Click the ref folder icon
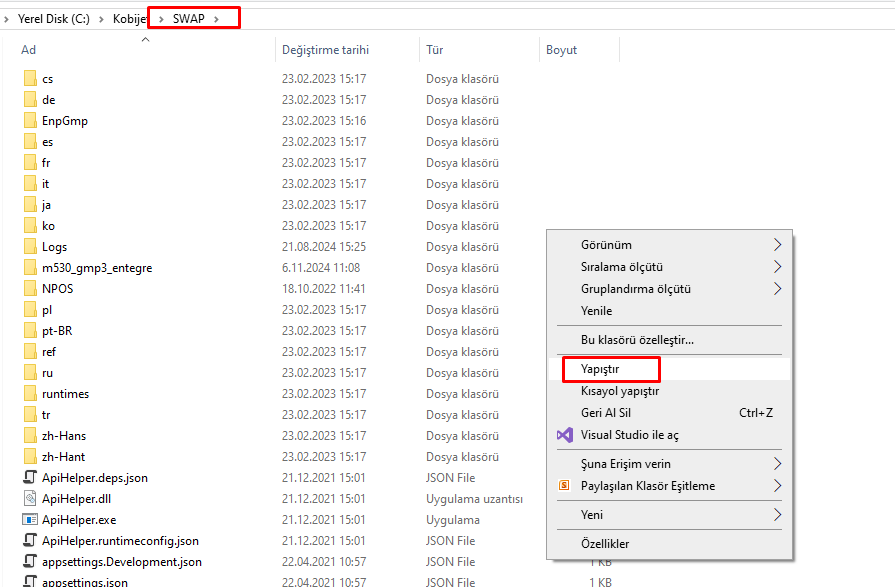The width and height of the screenshot is (895, 587). click(30, 352)
